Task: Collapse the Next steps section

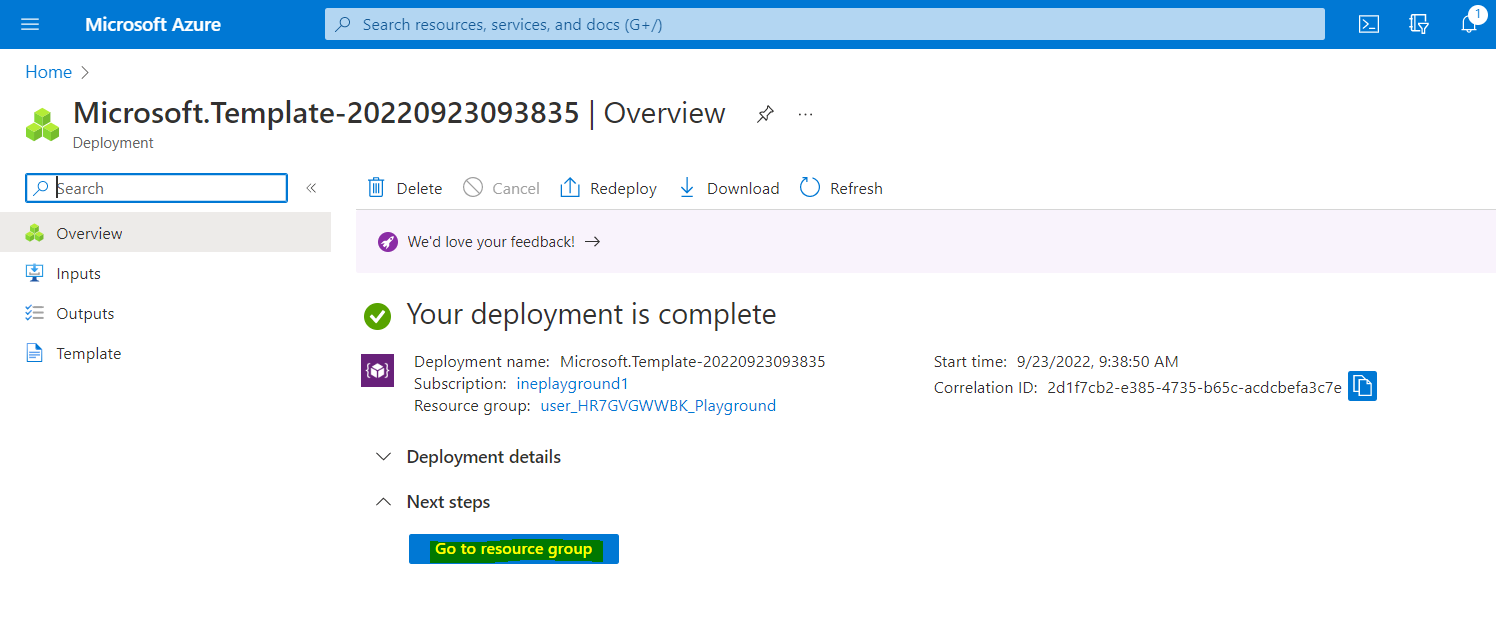Action: [x=434, y=502]
